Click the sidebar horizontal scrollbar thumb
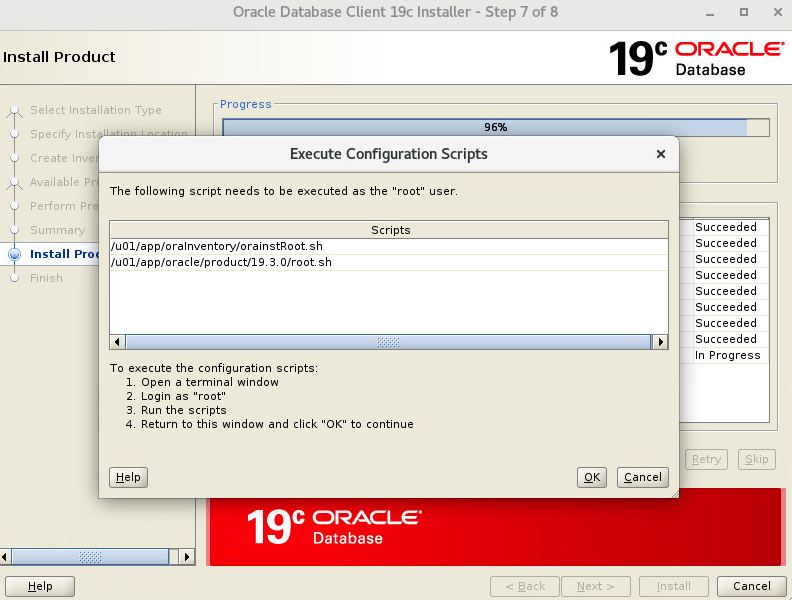Image resolution: width=792 pixels, height=600 pixels. pyautogui.click(x=90, y=557)
